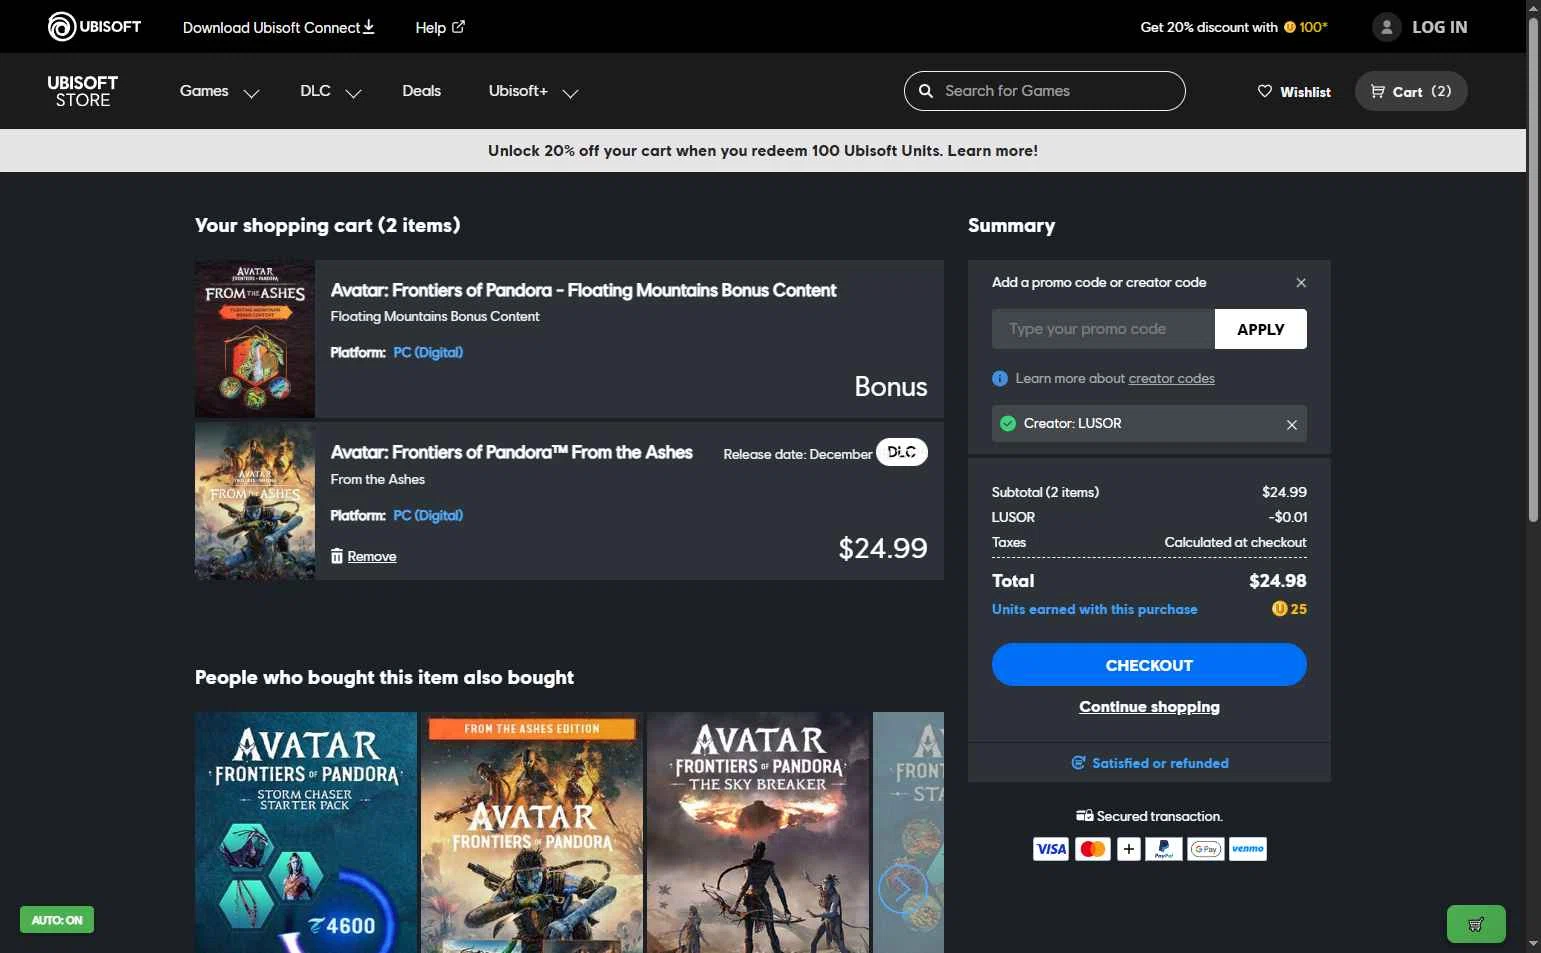Click the APPLY promo button

(x=1261, y=329)
